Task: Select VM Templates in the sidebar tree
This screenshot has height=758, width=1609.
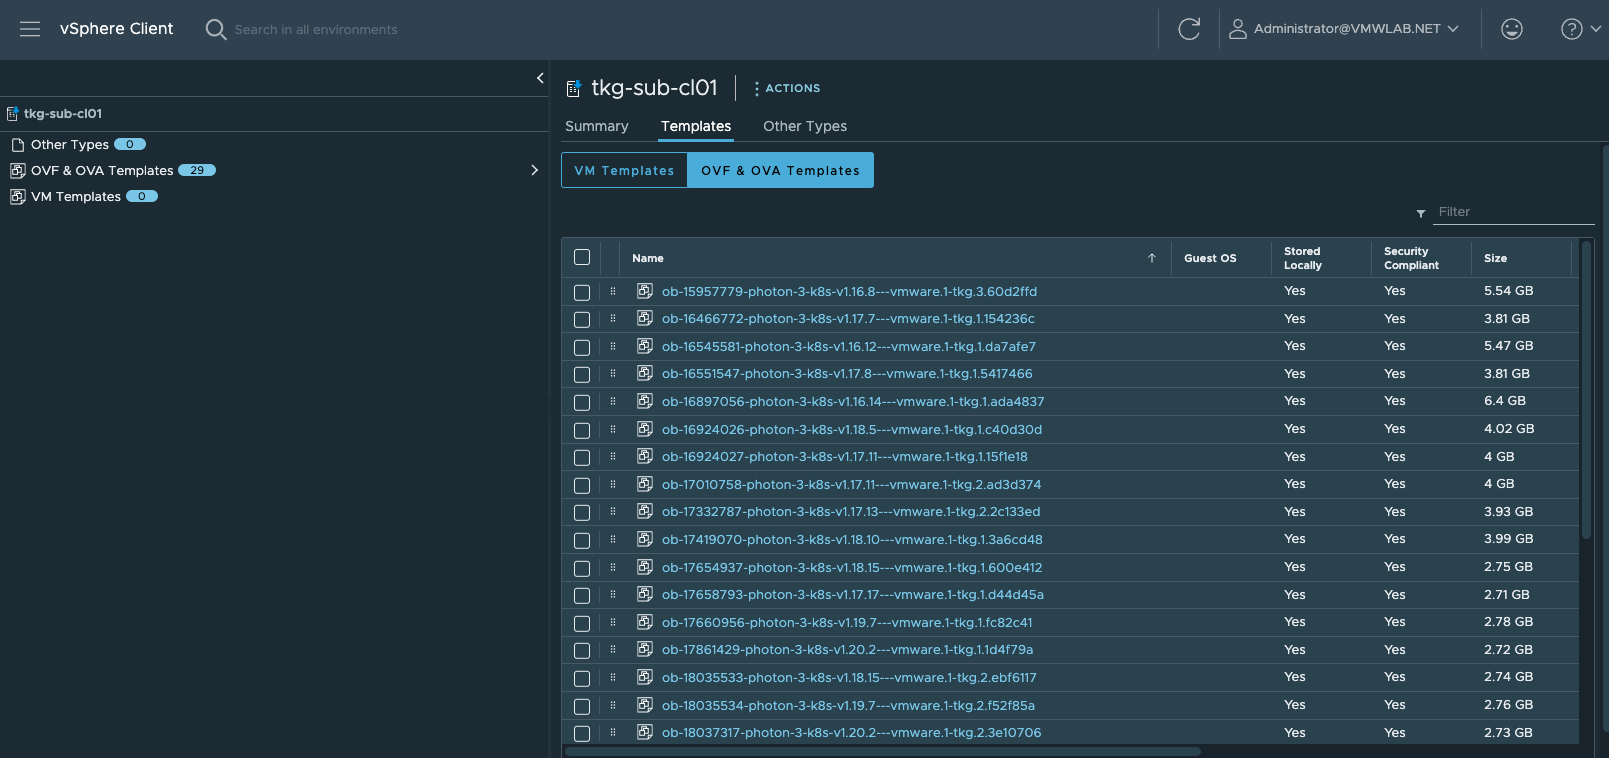Action: tap(76, 197)
